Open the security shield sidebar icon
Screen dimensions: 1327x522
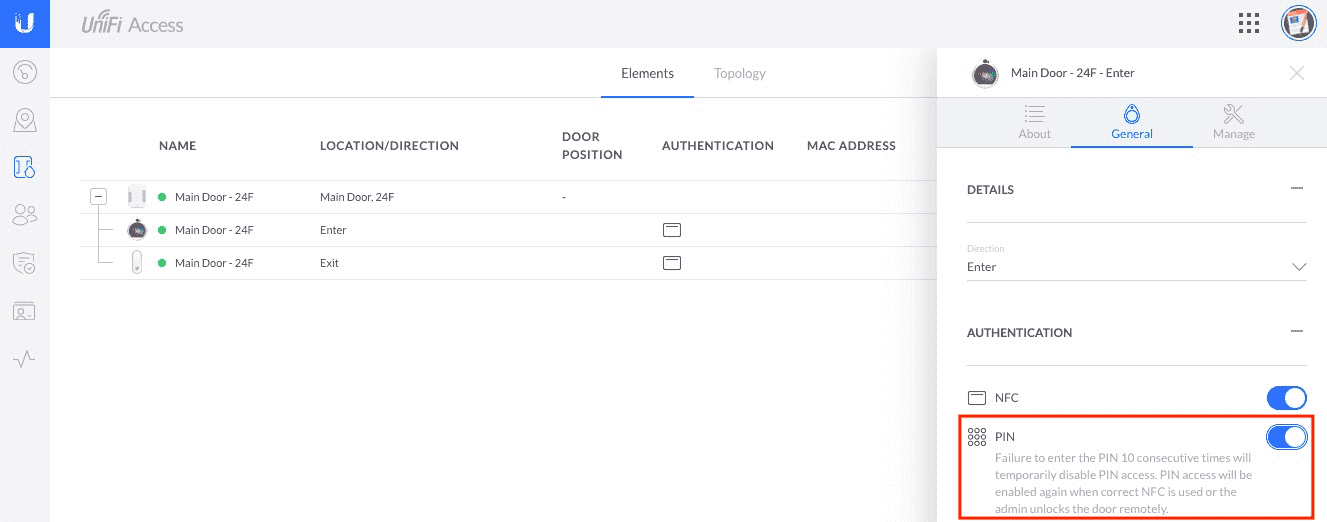coord(25,263)
